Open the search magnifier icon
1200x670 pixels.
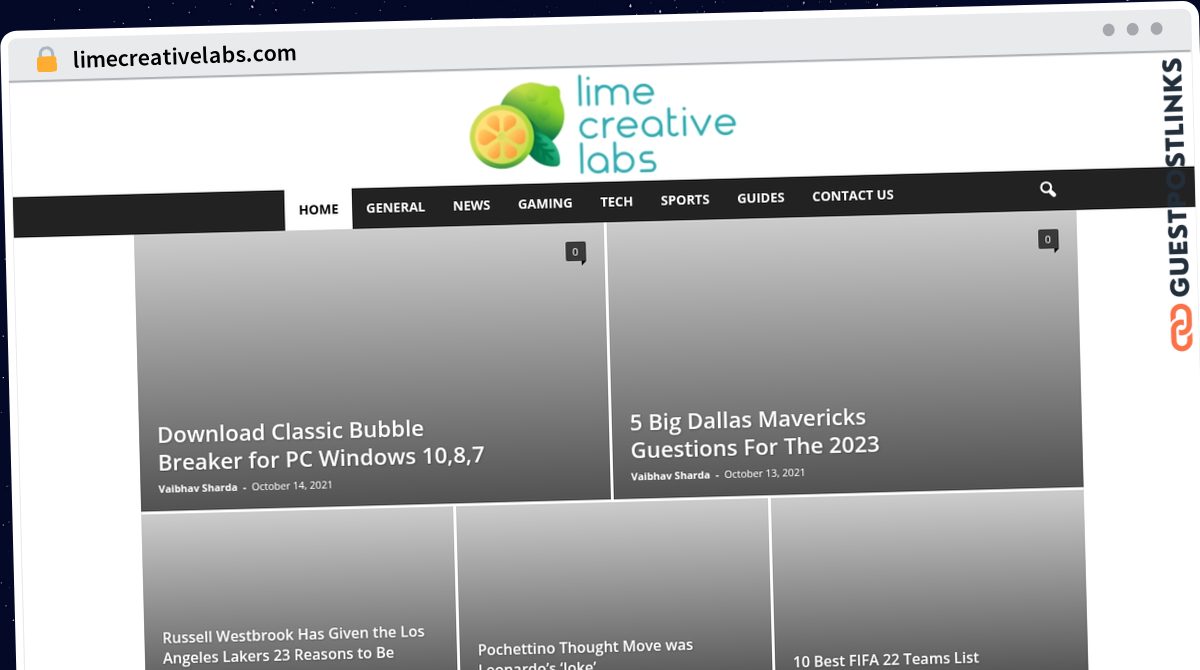coord(1047,189)
